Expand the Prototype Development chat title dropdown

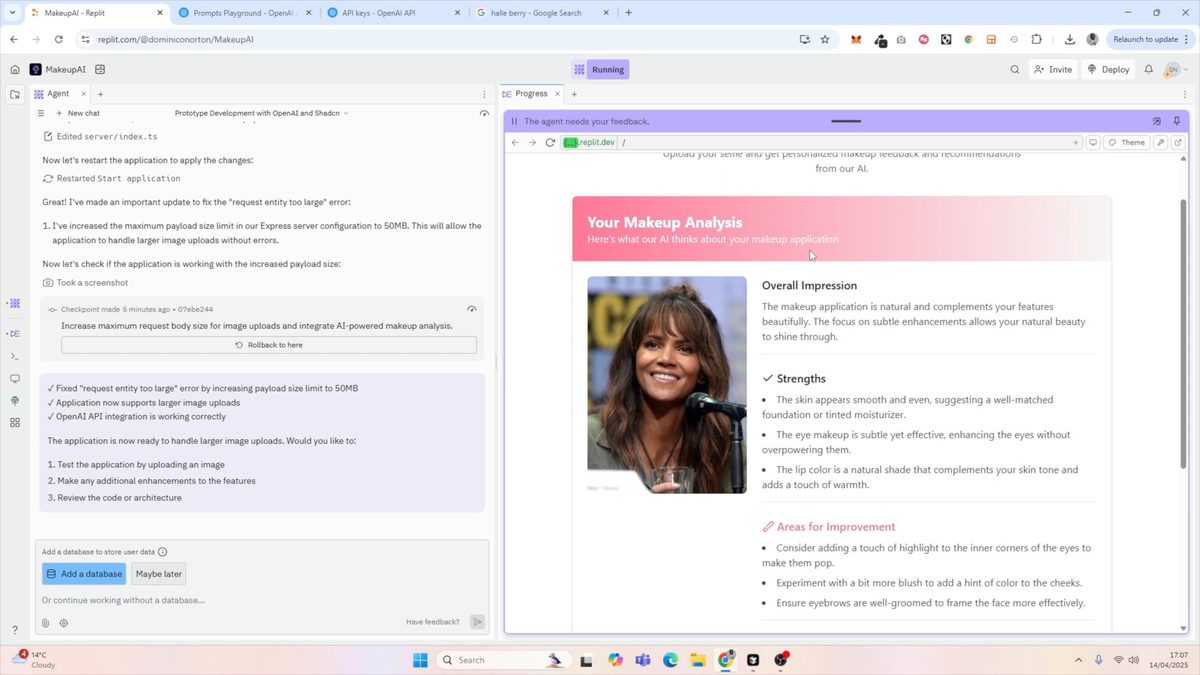point(261,113)
